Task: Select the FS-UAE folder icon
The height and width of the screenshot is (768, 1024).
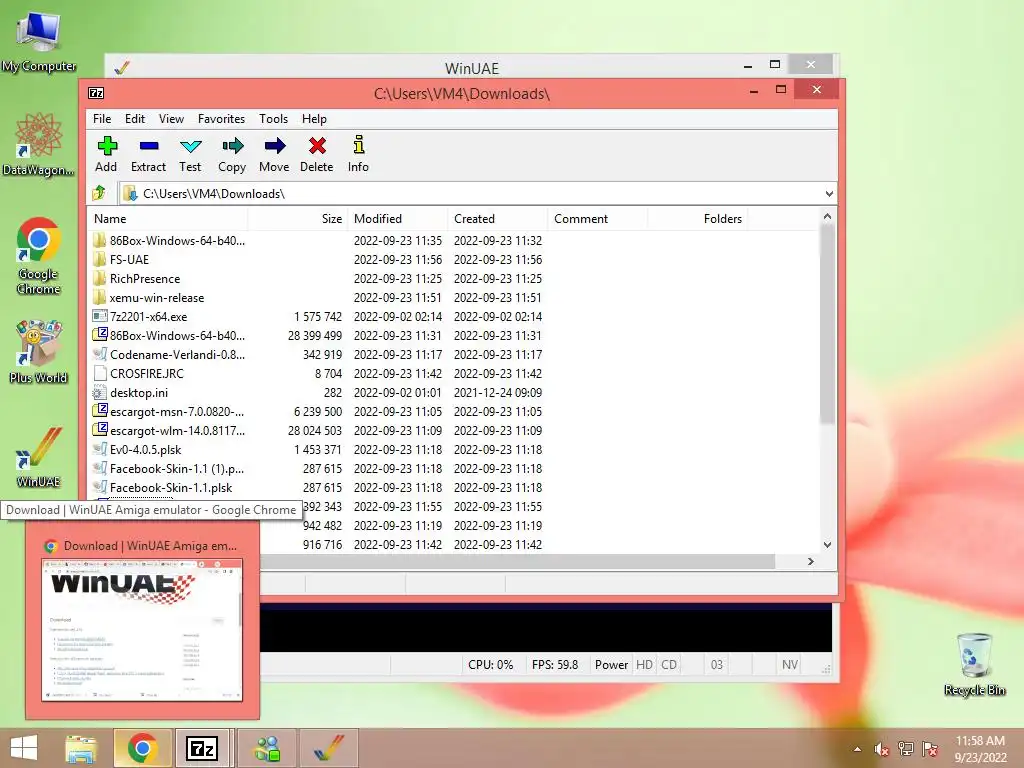Action: tap(99, 259)
